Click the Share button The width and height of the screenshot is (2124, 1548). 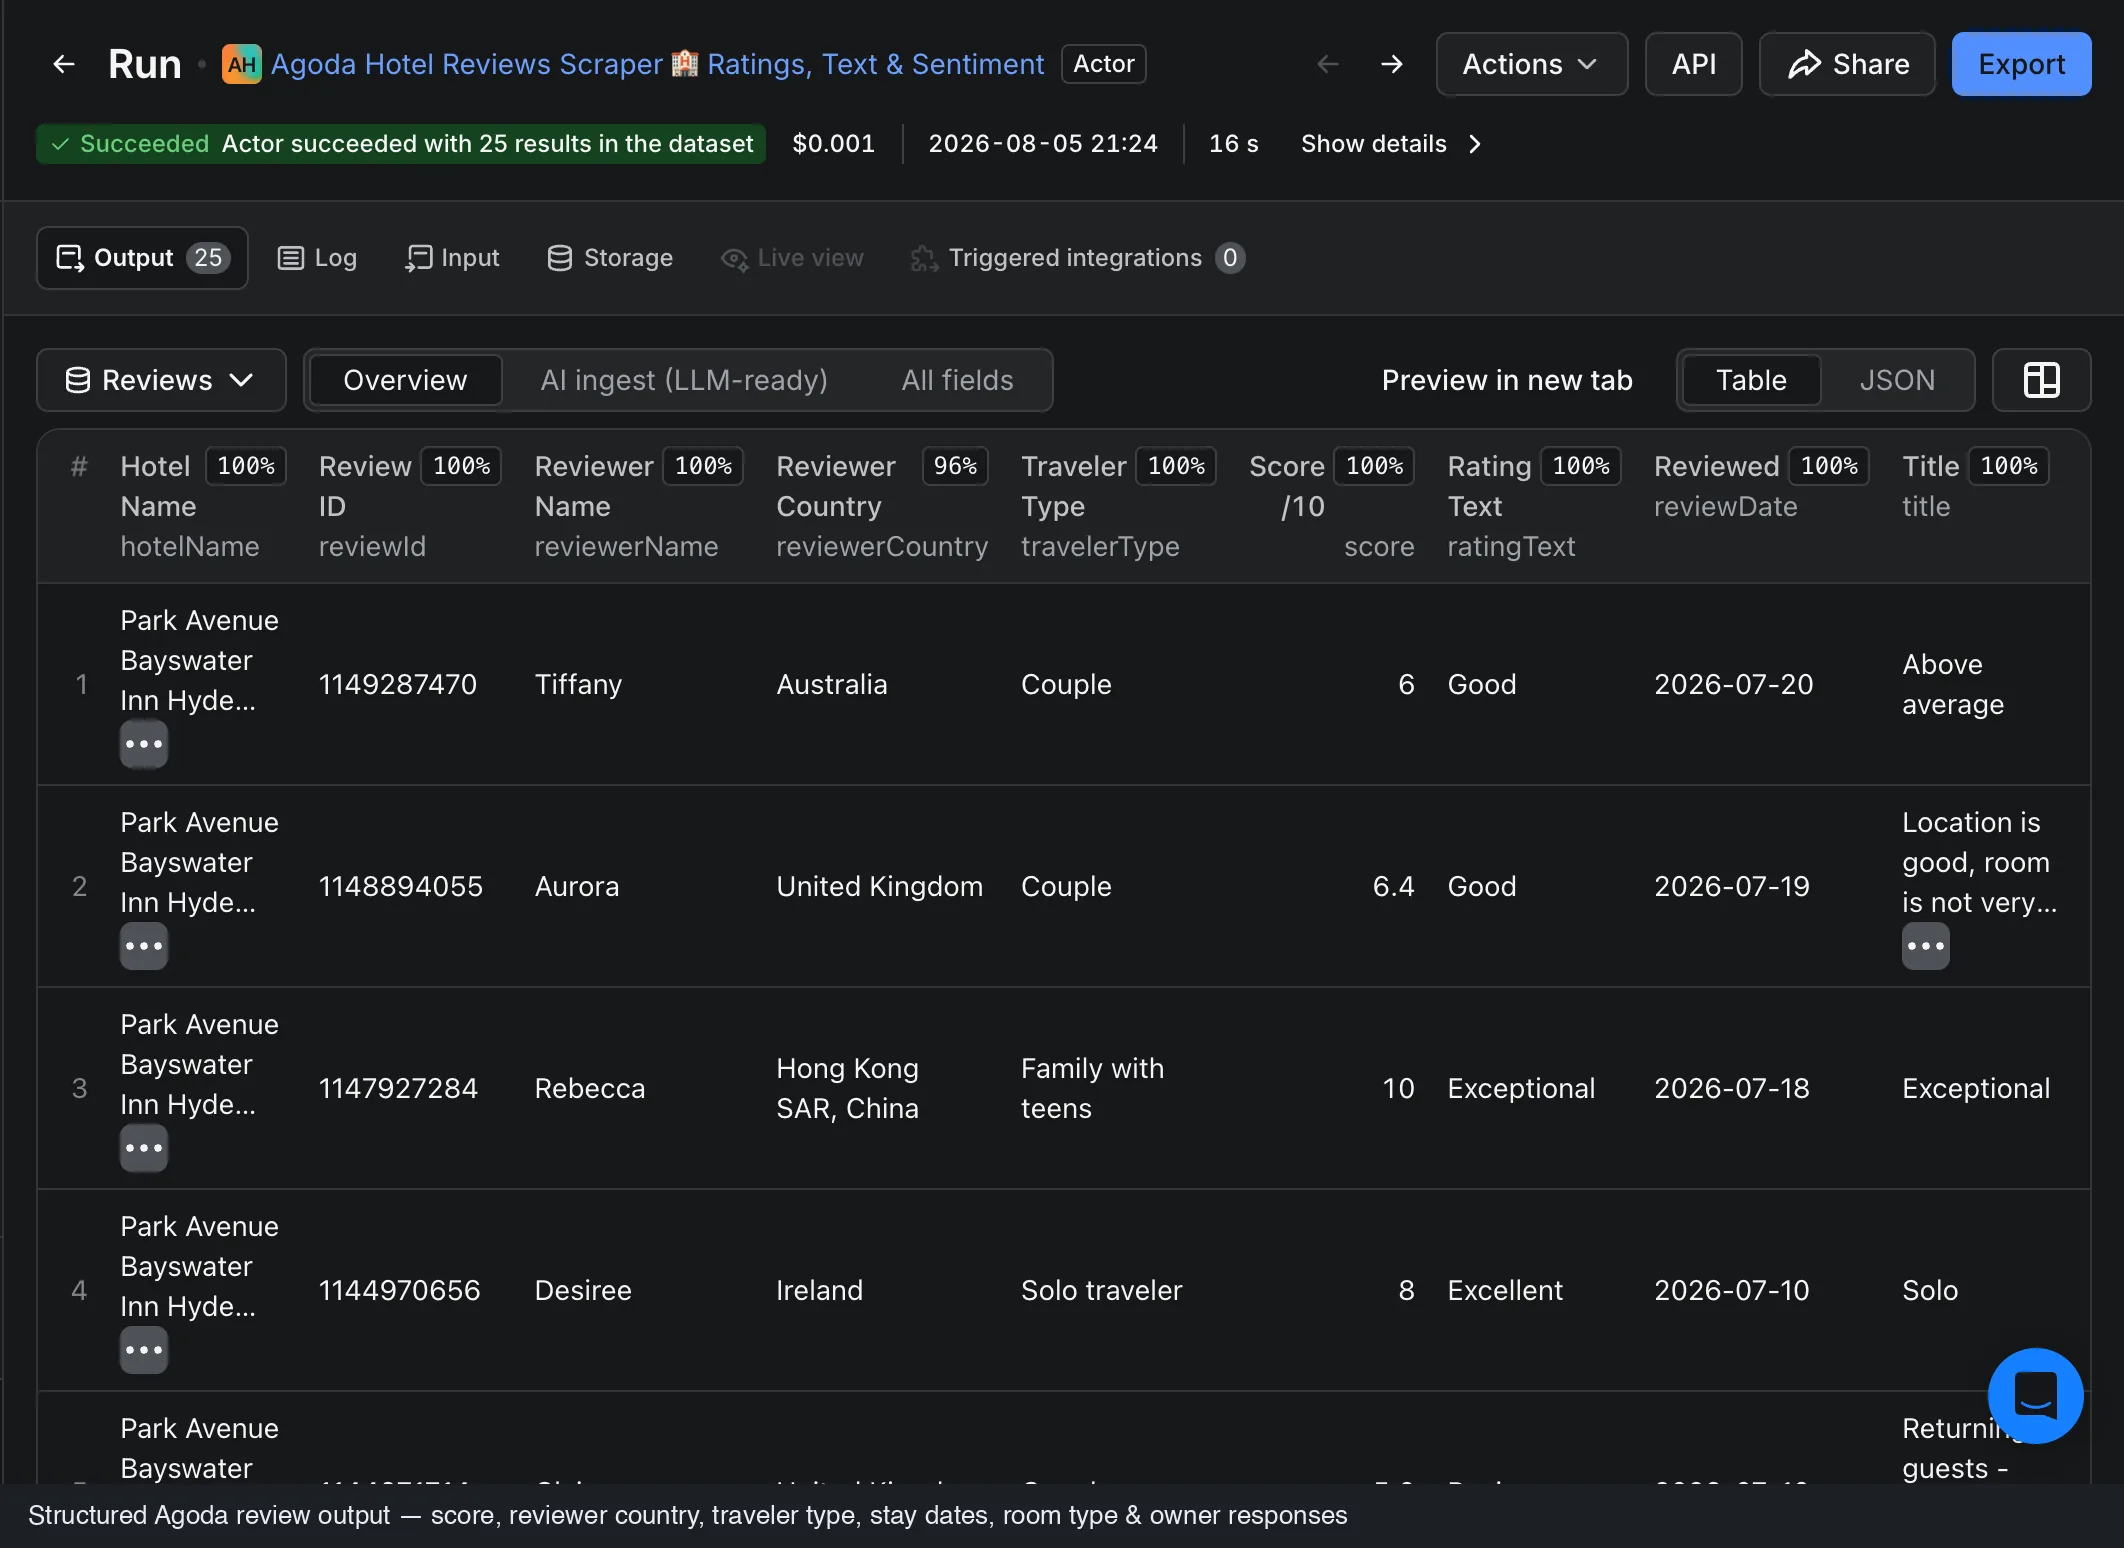[x=1847, y=64]
